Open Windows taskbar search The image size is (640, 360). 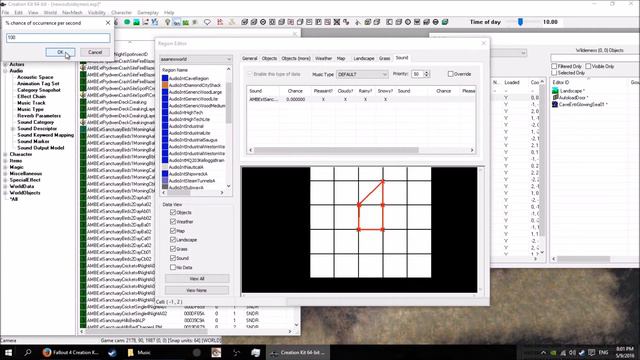click(28, 352)
